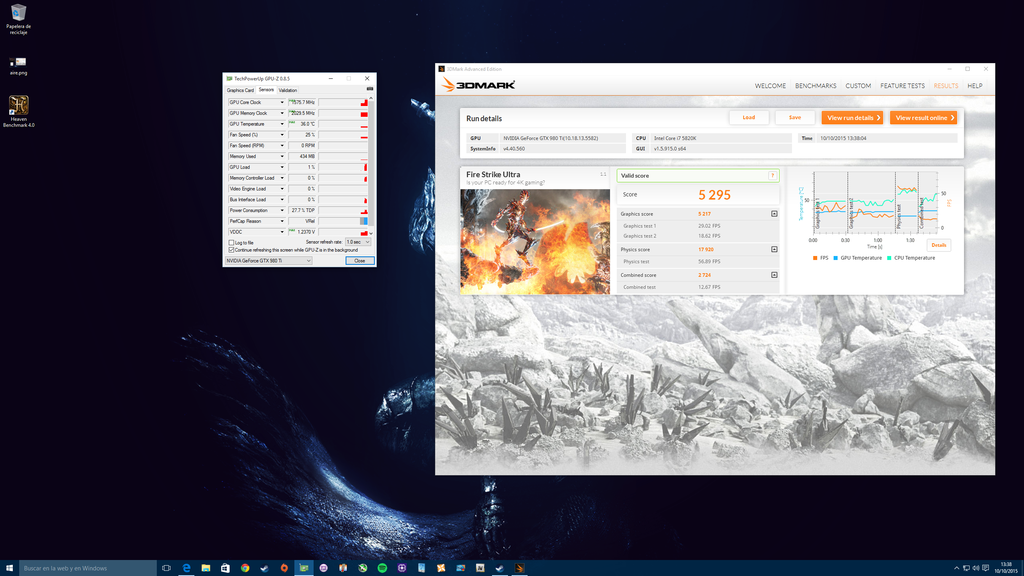This screenshot has width=1024, height=576.
Task: Open Power Consumption sensor dropdown
Action: 282,210
